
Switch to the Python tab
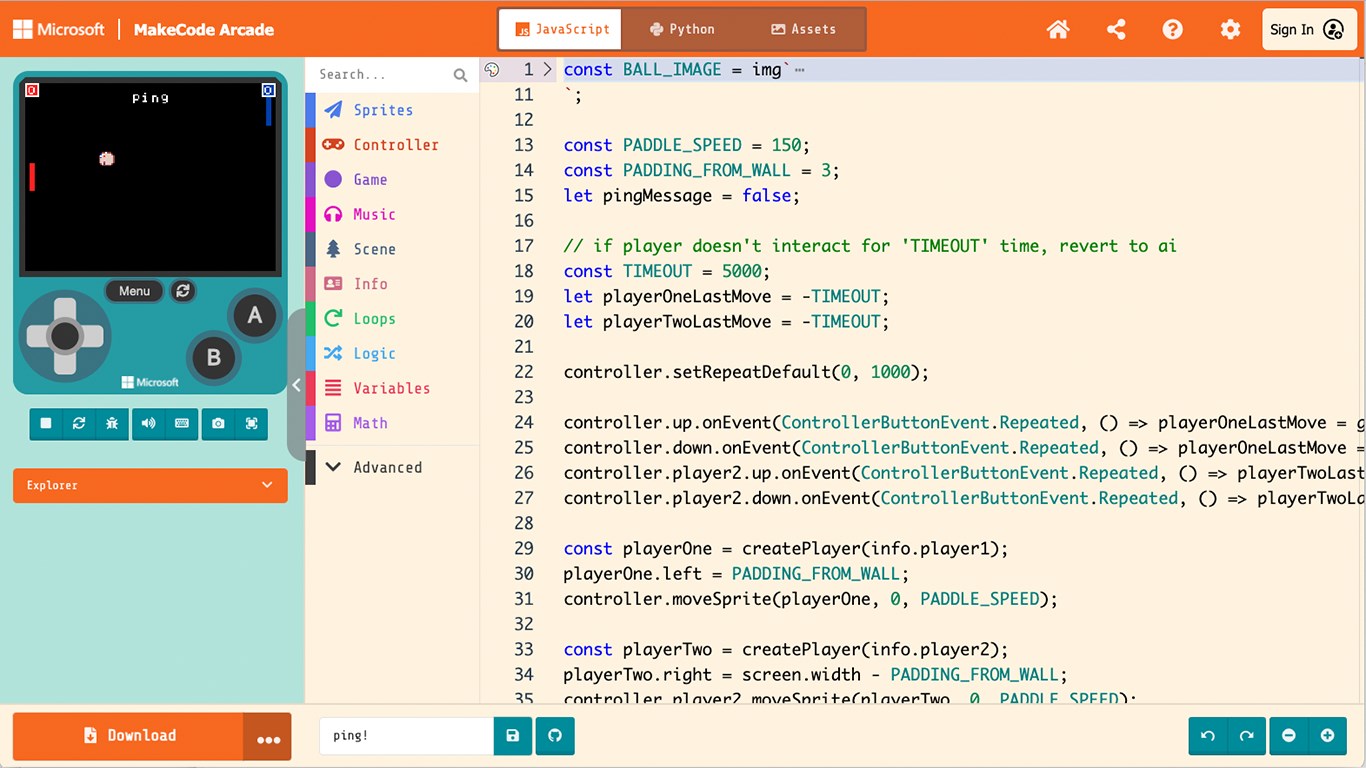[683, 29]
